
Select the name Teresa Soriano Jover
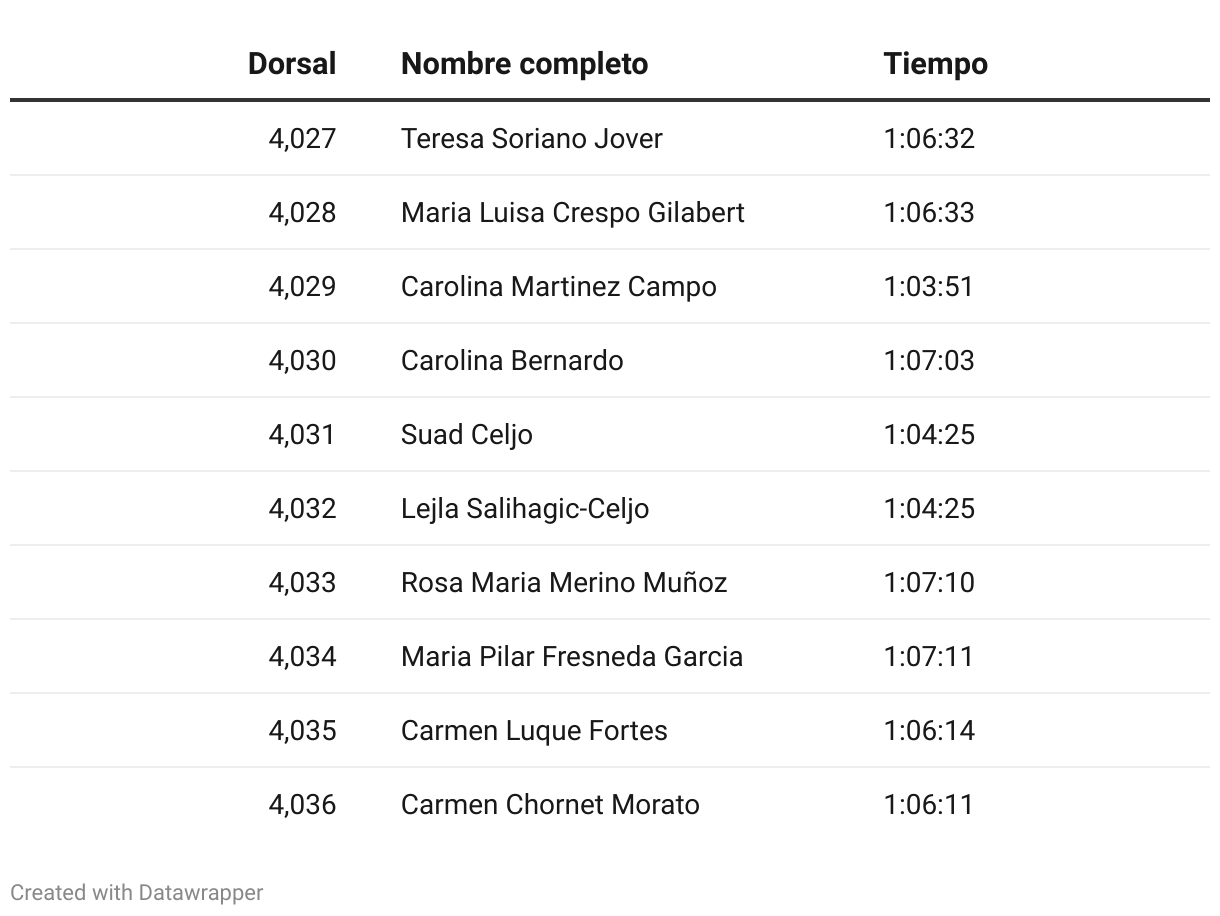tap(531, 138)
